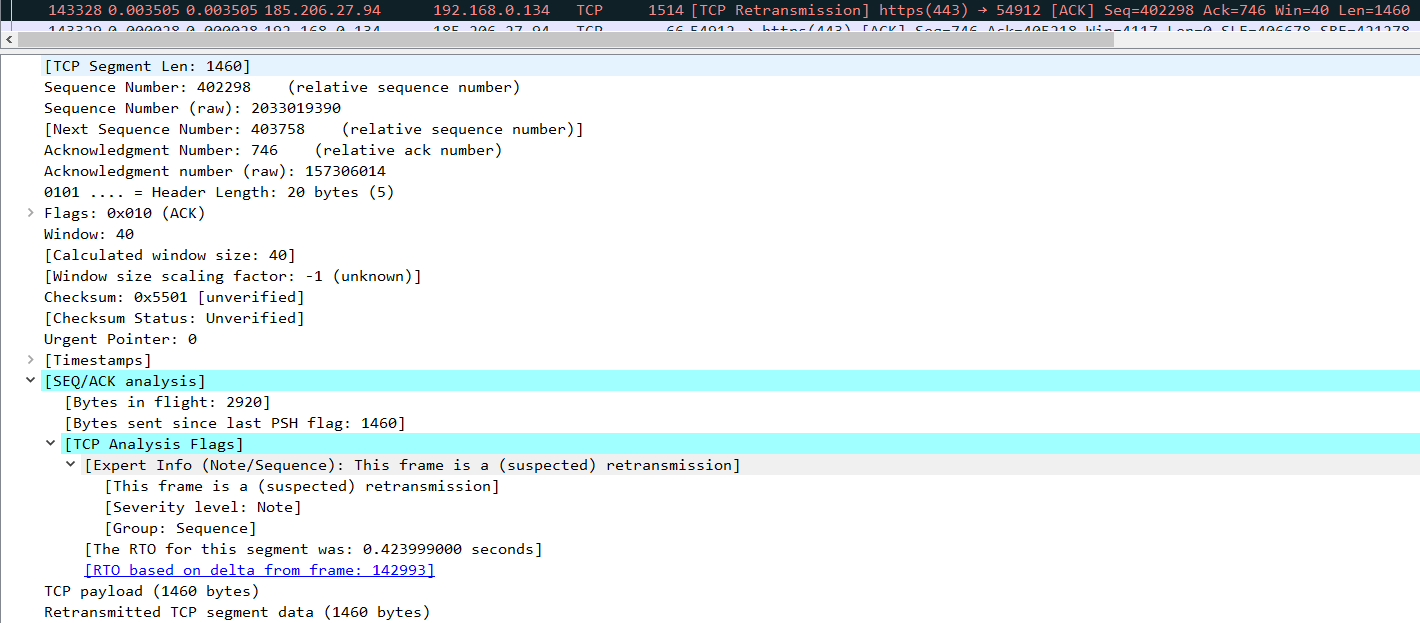The width and height of the screenshot is (1420, 623).
Task: Select Retransmitted TCP segment data line
Action: coord(236,612)
